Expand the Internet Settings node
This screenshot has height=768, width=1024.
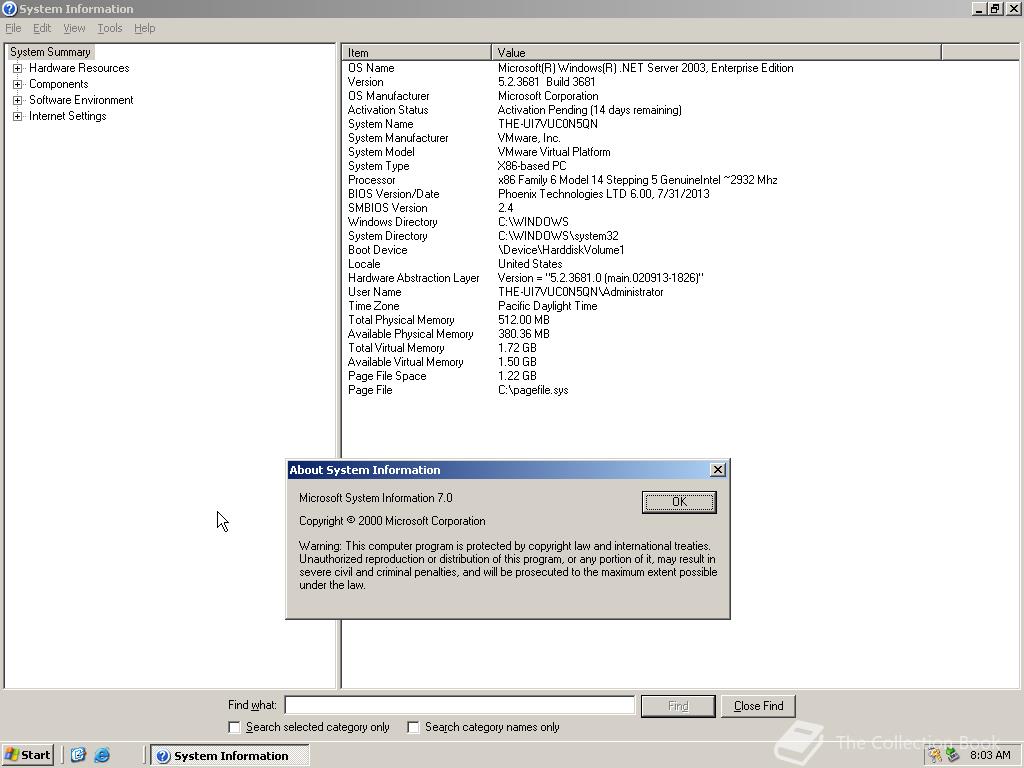pyautogui.click(x=18, y=116)
